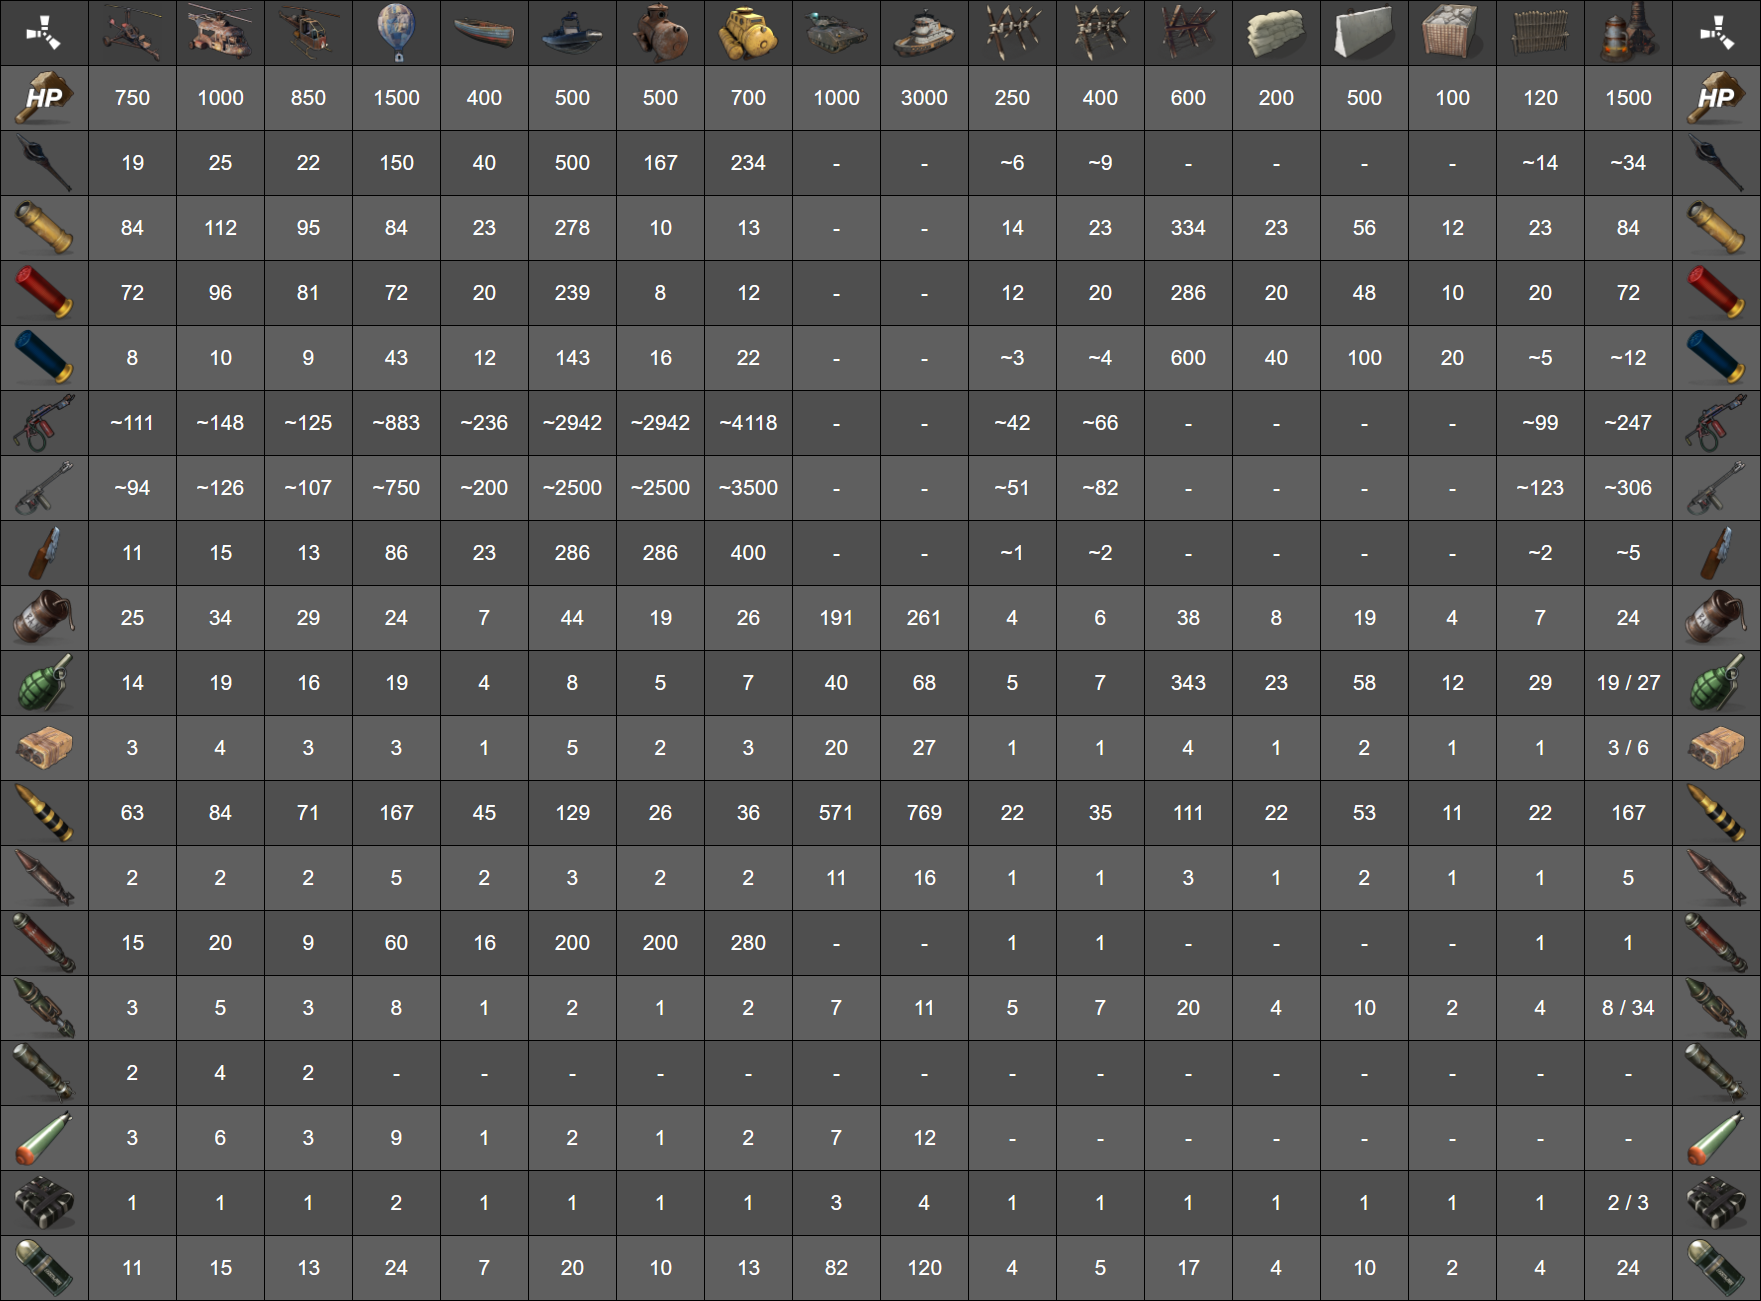
Task: Click the armored tank icon above 1000
Action: click(x=836, y=32)
